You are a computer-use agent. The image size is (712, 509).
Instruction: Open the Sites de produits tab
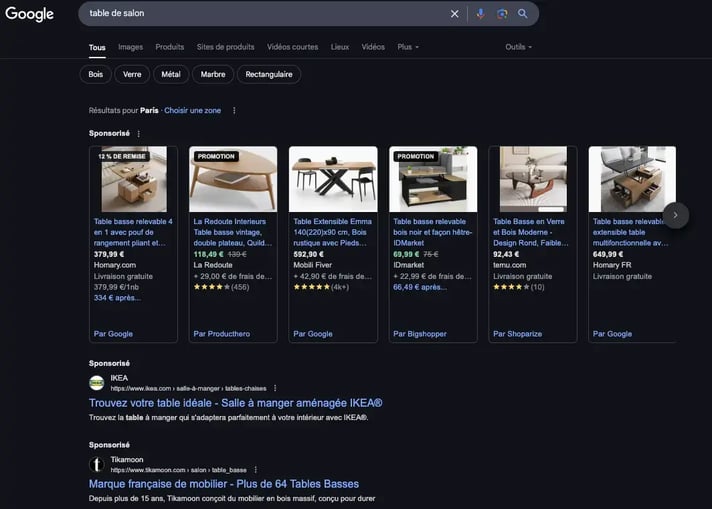click(x=226, y=47)
